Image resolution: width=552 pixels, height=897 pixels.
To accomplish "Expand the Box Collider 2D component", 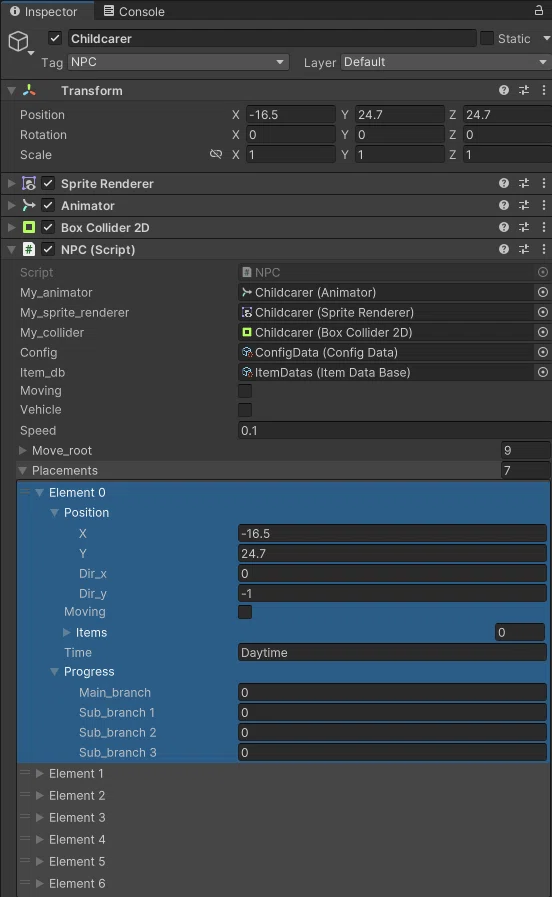I will (11, 228).
